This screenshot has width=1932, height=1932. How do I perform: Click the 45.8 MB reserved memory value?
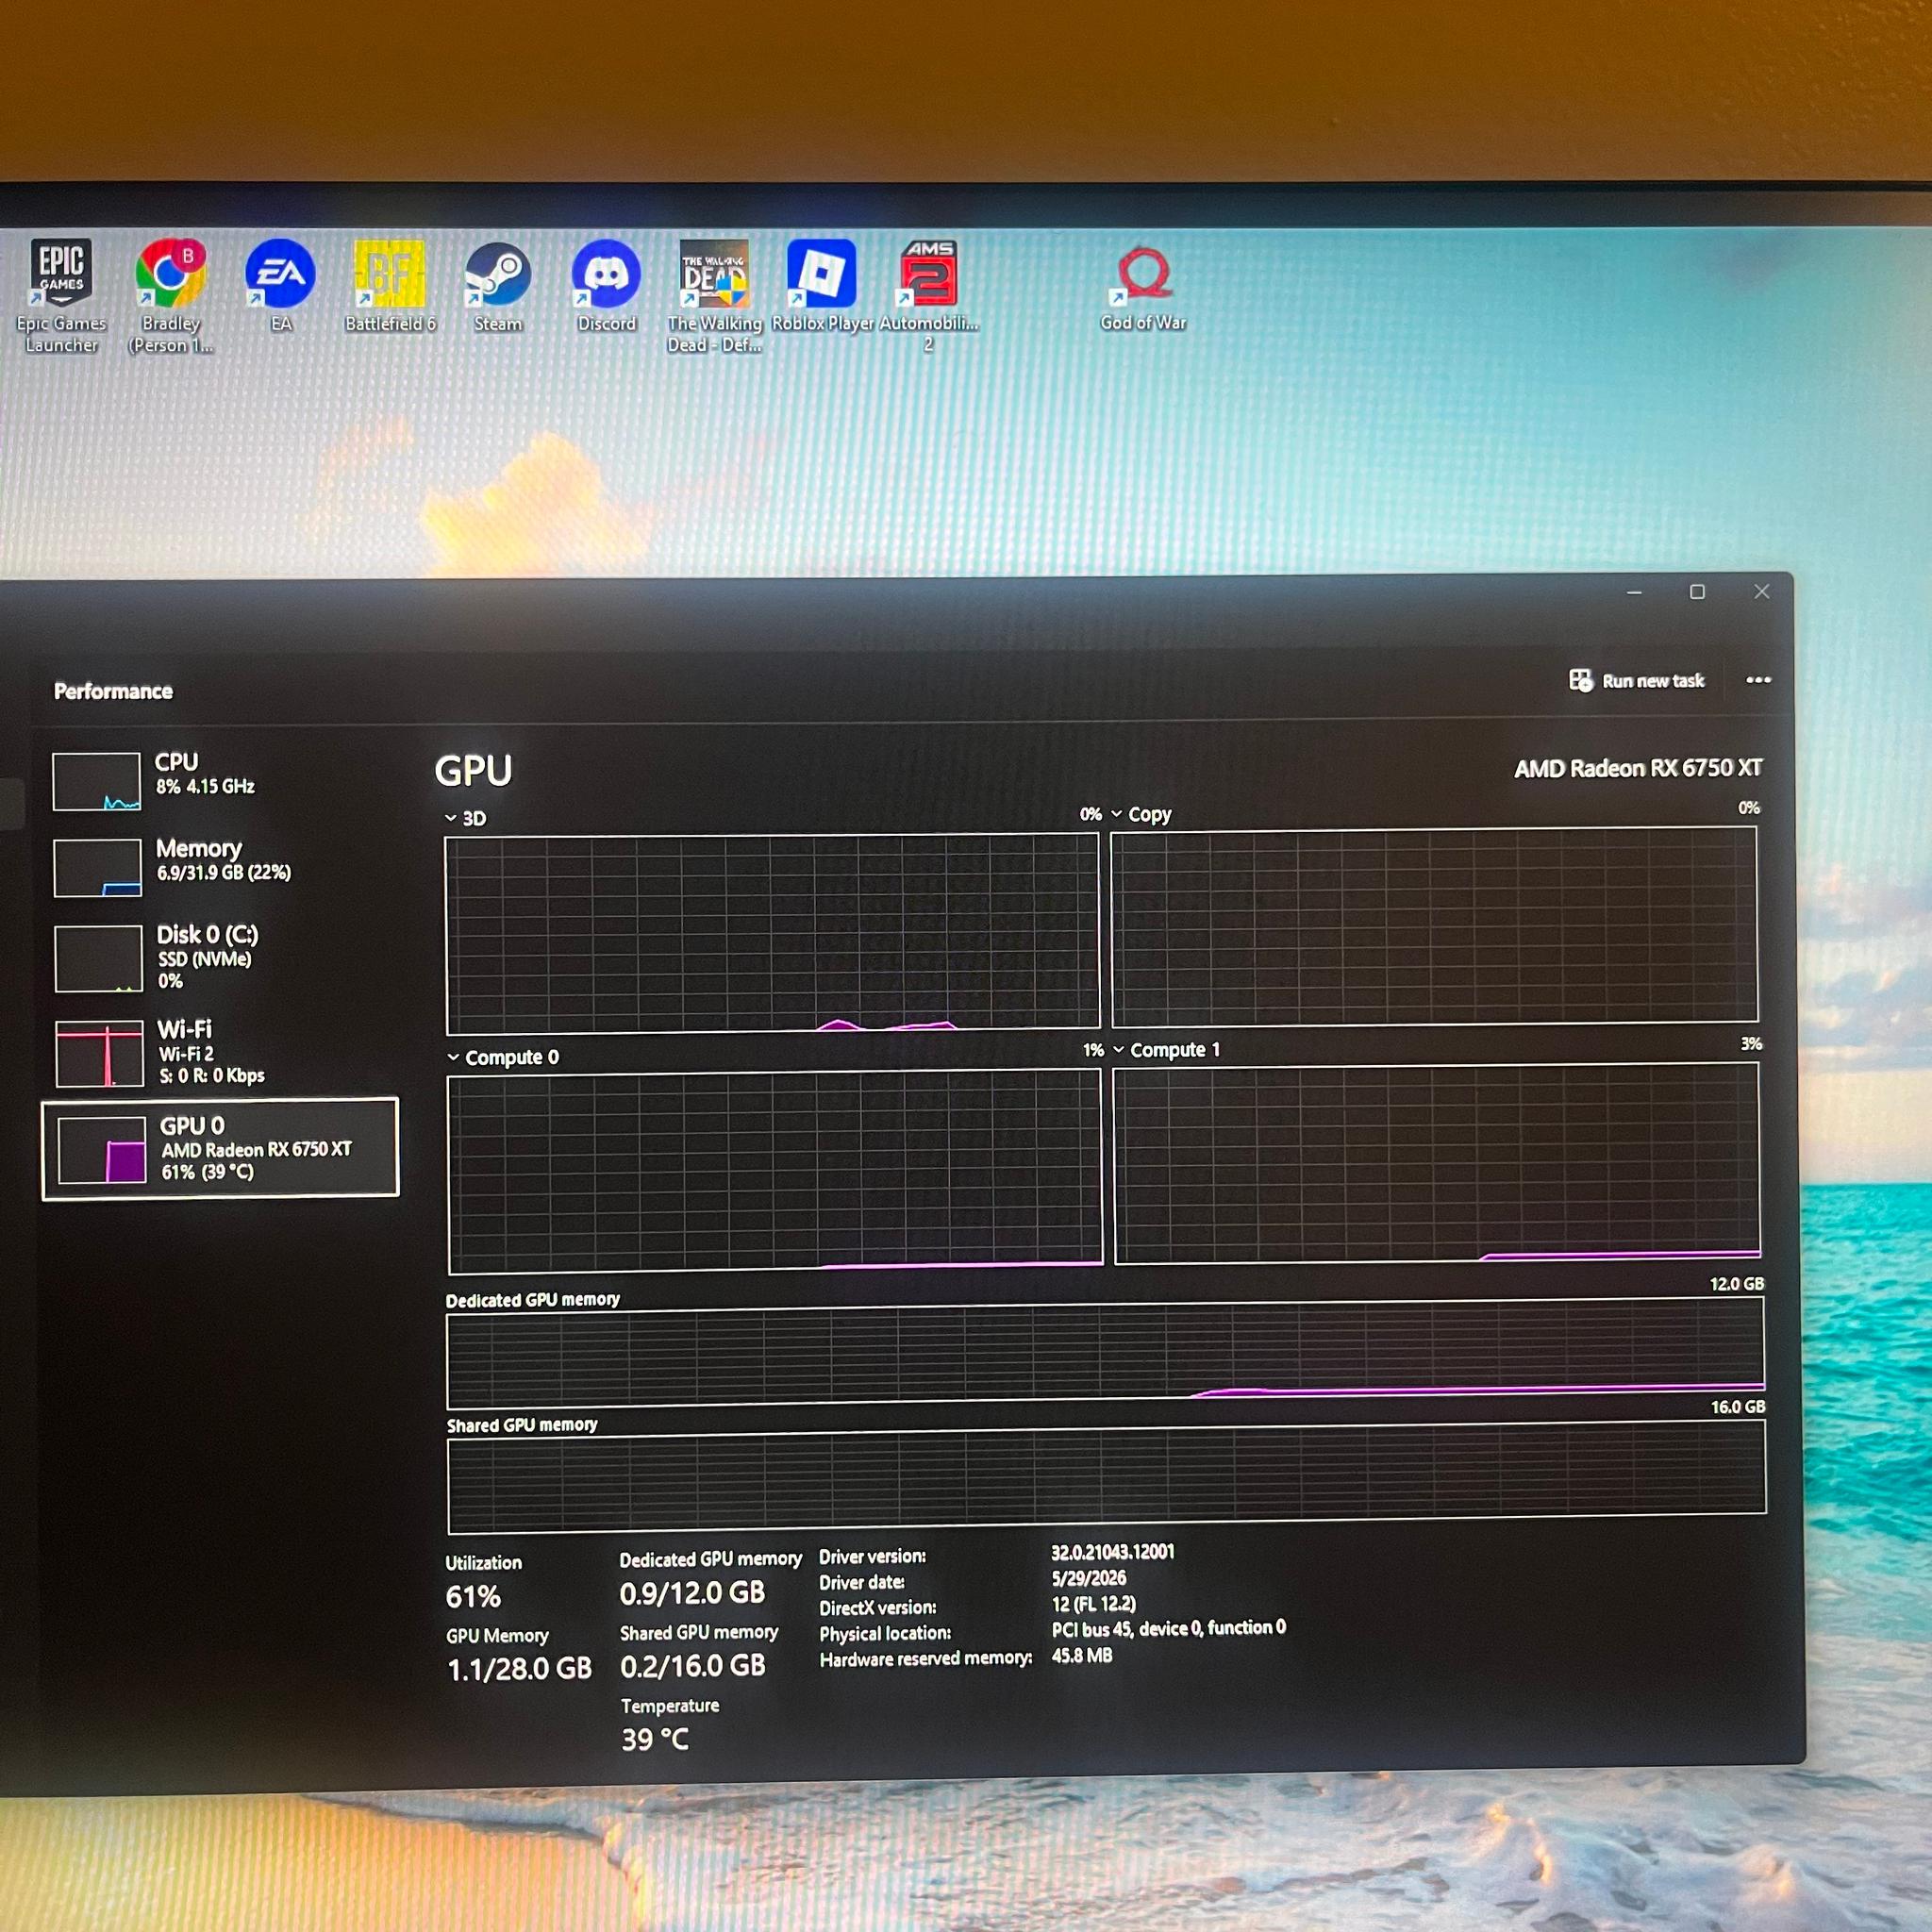pyautogui.click(x=1082, y=1655)
